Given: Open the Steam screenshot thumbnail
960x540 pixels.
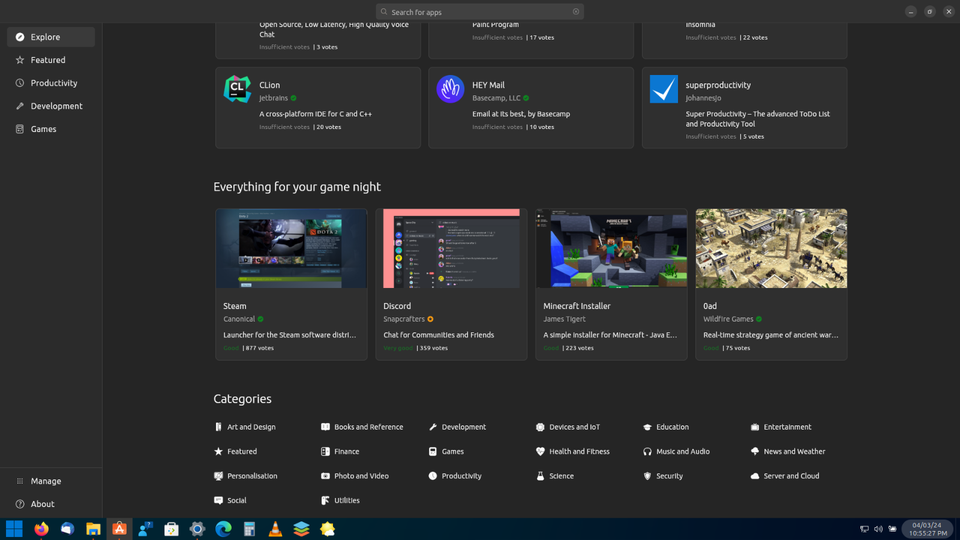Looking at the screenshot, I should 291,249.
